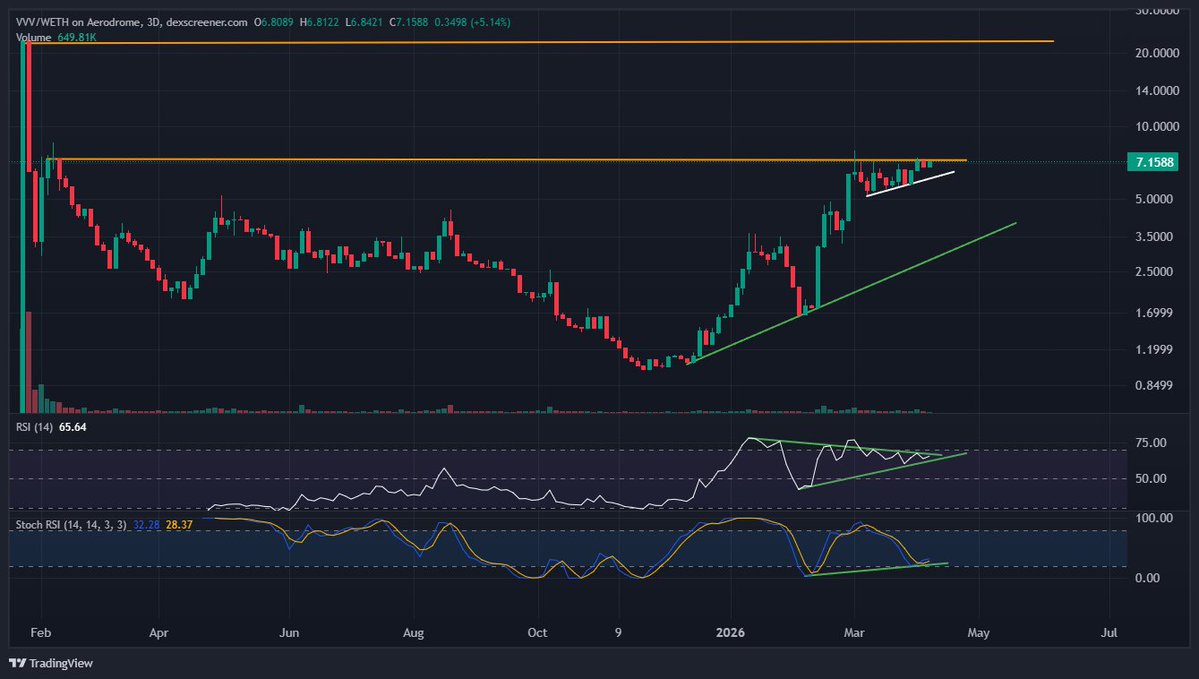Click the upper orange horizontal line near 20.0000
Screen dimensions: 1199x679
(x=600, y=42)
